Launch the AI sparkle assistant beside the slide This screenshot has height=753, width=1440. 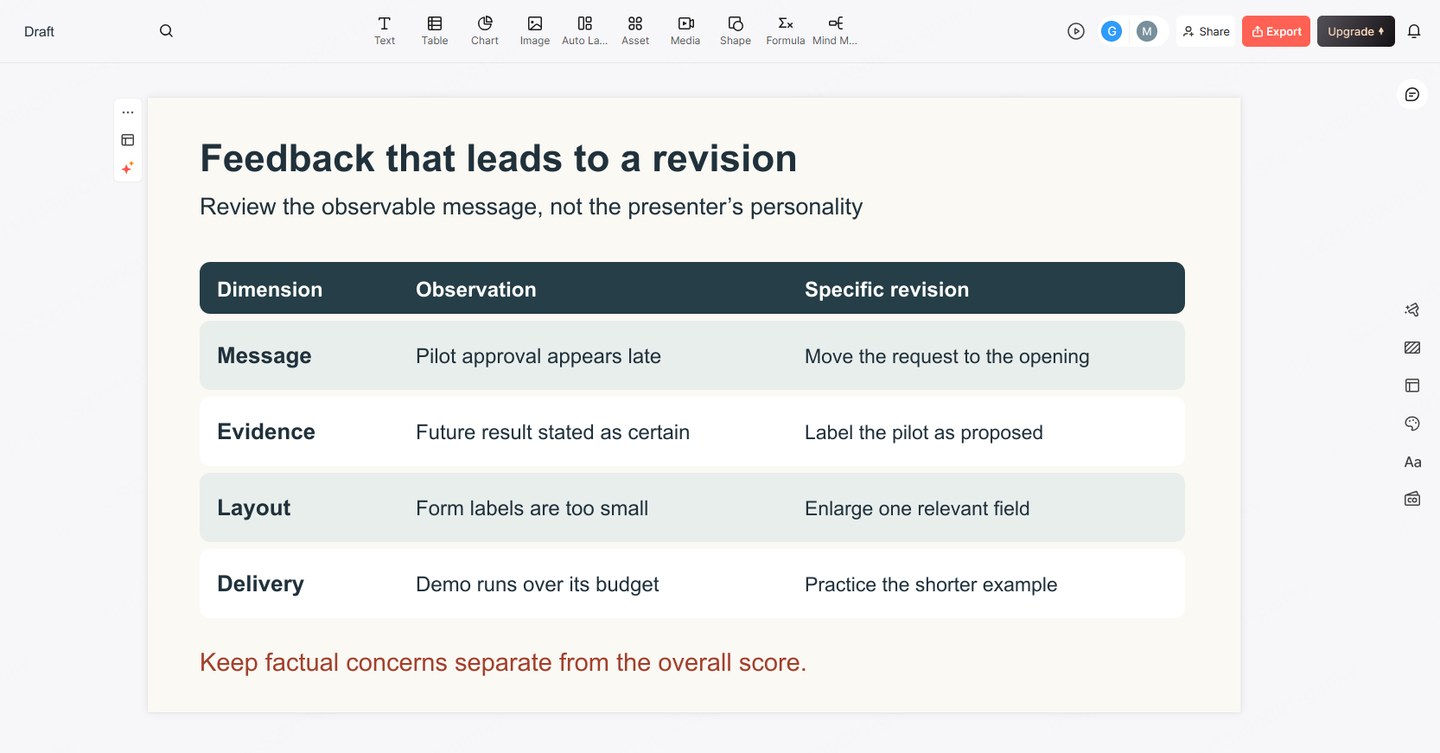pyautogui.click(x=128, y=168)
